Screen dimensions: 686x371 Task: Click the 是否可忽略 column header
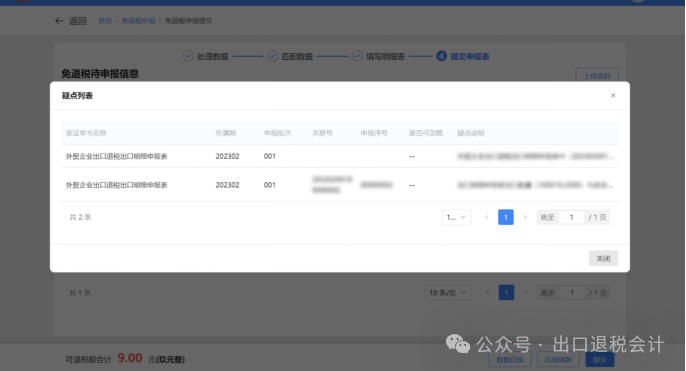[x=426, y=133]
